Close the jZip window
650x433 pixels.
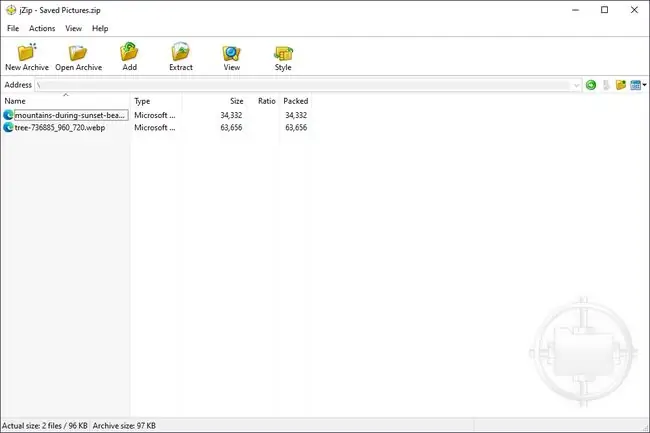(x=634, y=10)
